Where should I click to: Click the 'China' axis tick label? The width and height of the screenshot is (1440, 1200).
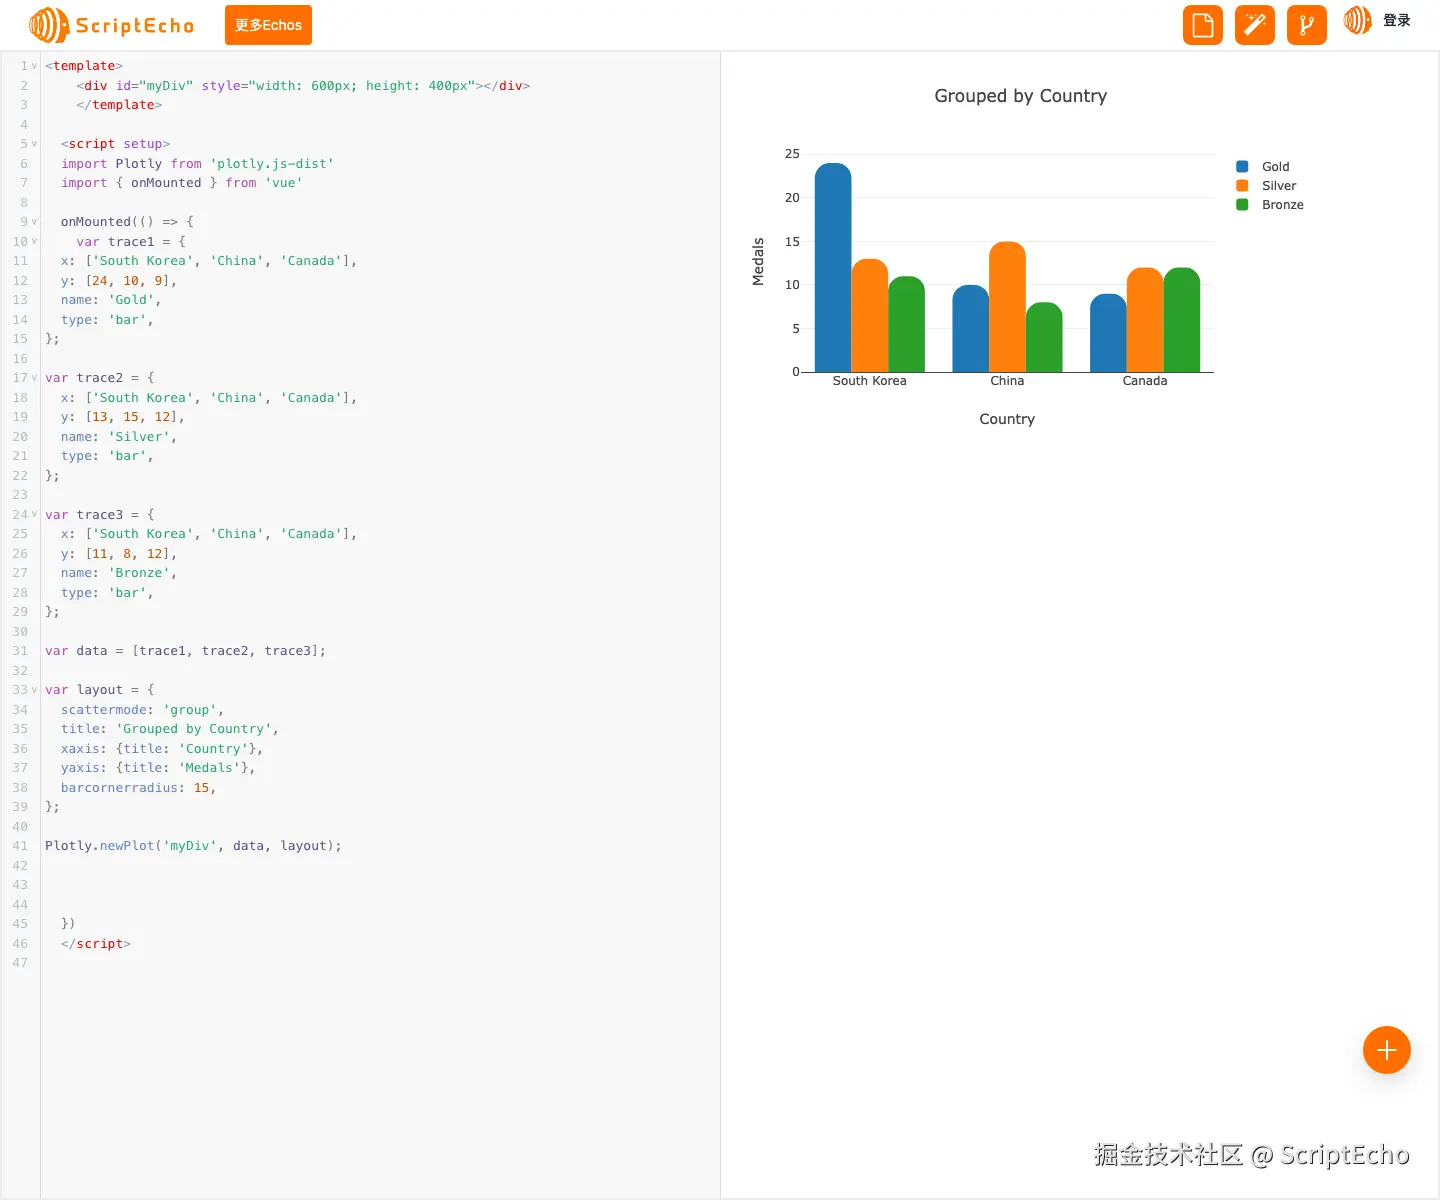tap(1007, 381)
